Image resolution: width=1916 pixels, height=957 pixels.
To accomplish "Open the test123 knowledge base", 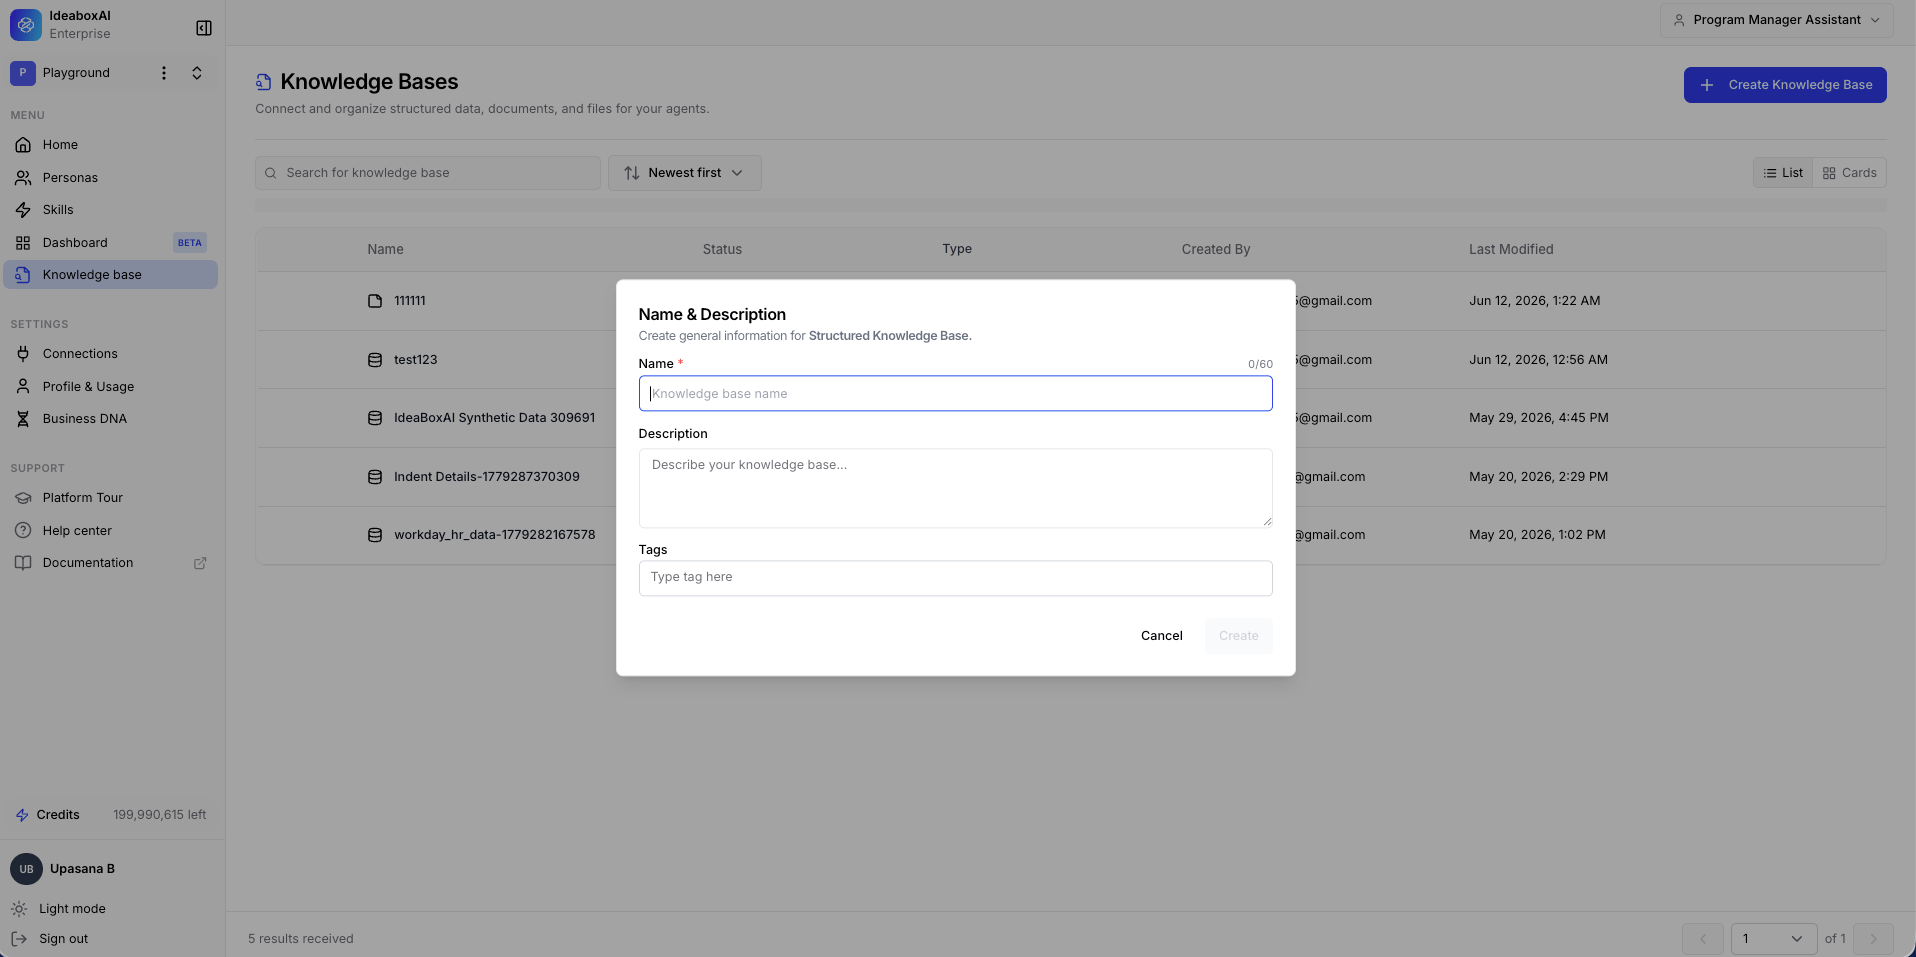I will (x=416, y=360).
